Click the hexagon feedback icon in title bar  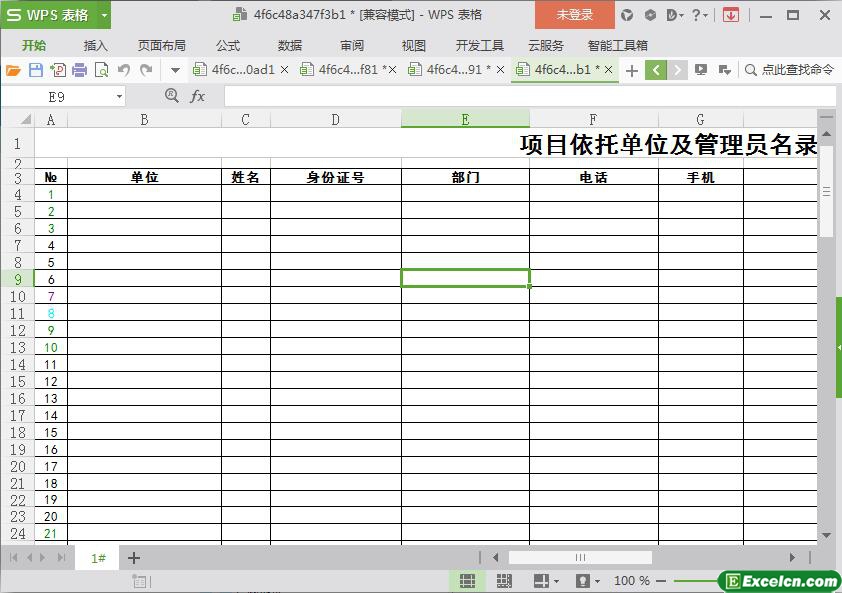[650, 15]
